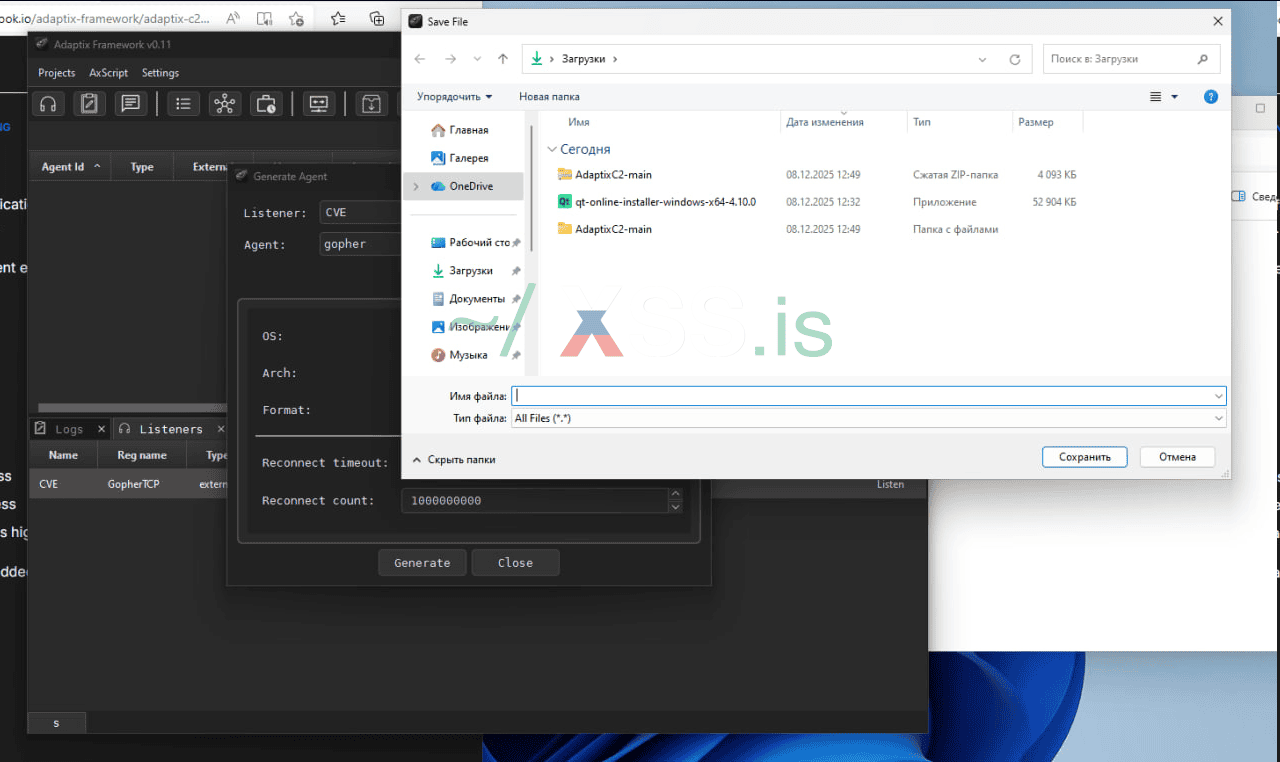The width and height of the screenshot is (1280, 762).
Task: Open the AxScript menu
Action: pos(109,73)
